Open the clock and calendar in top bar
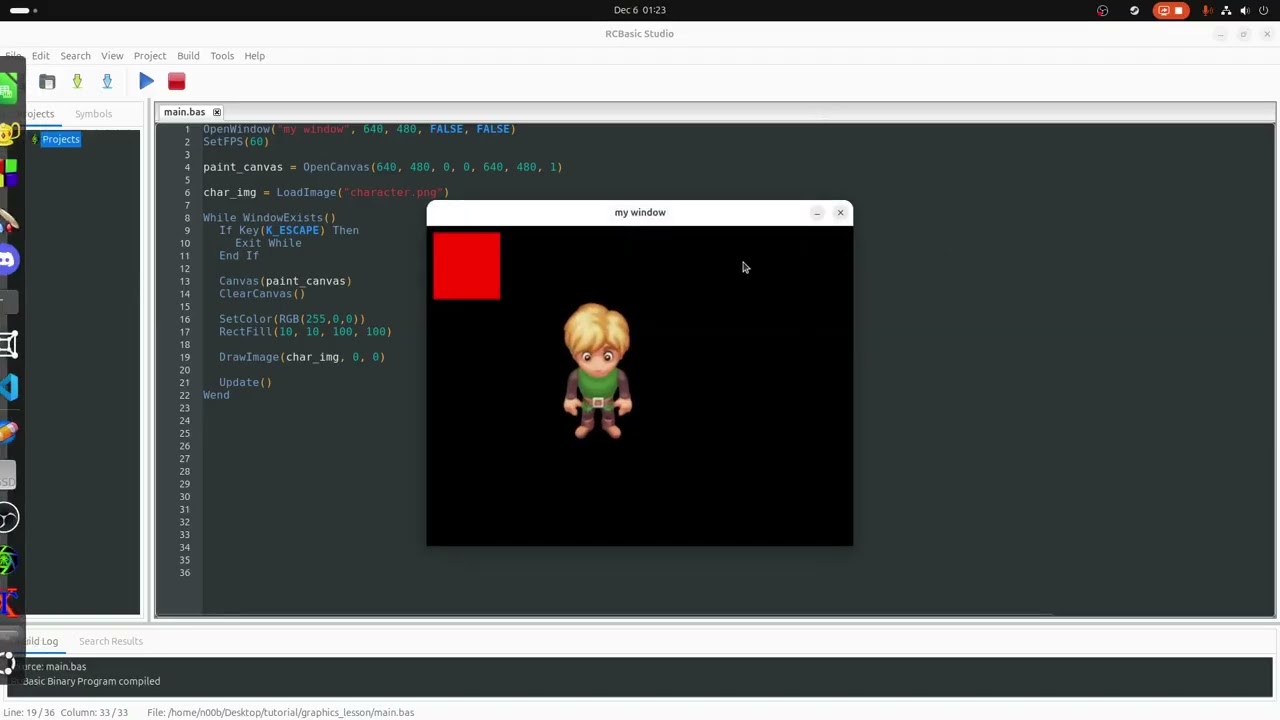 [640, 10]
